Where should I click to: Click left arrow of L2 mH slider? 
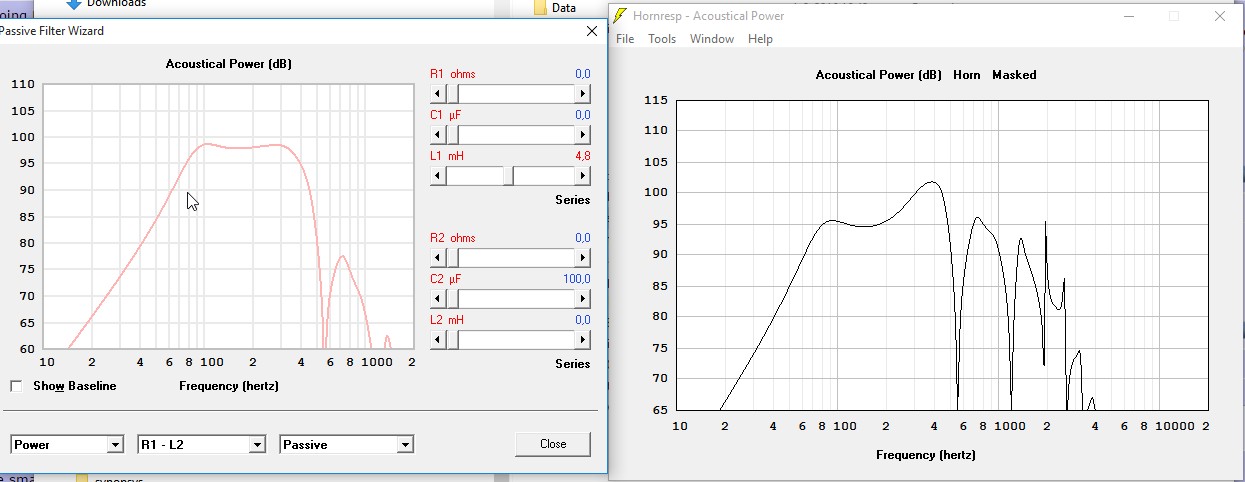(437, 340)
